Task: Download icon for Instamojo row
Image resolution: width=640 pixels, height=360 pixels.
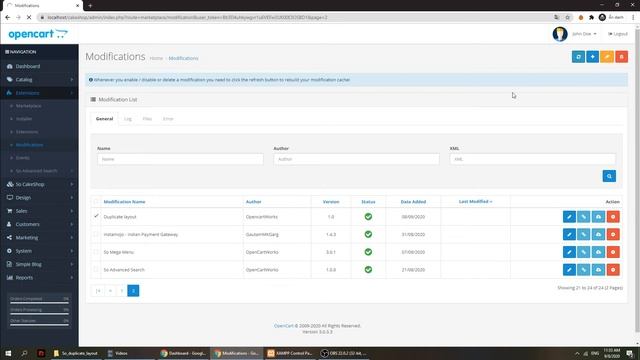Action: point(598,234)
